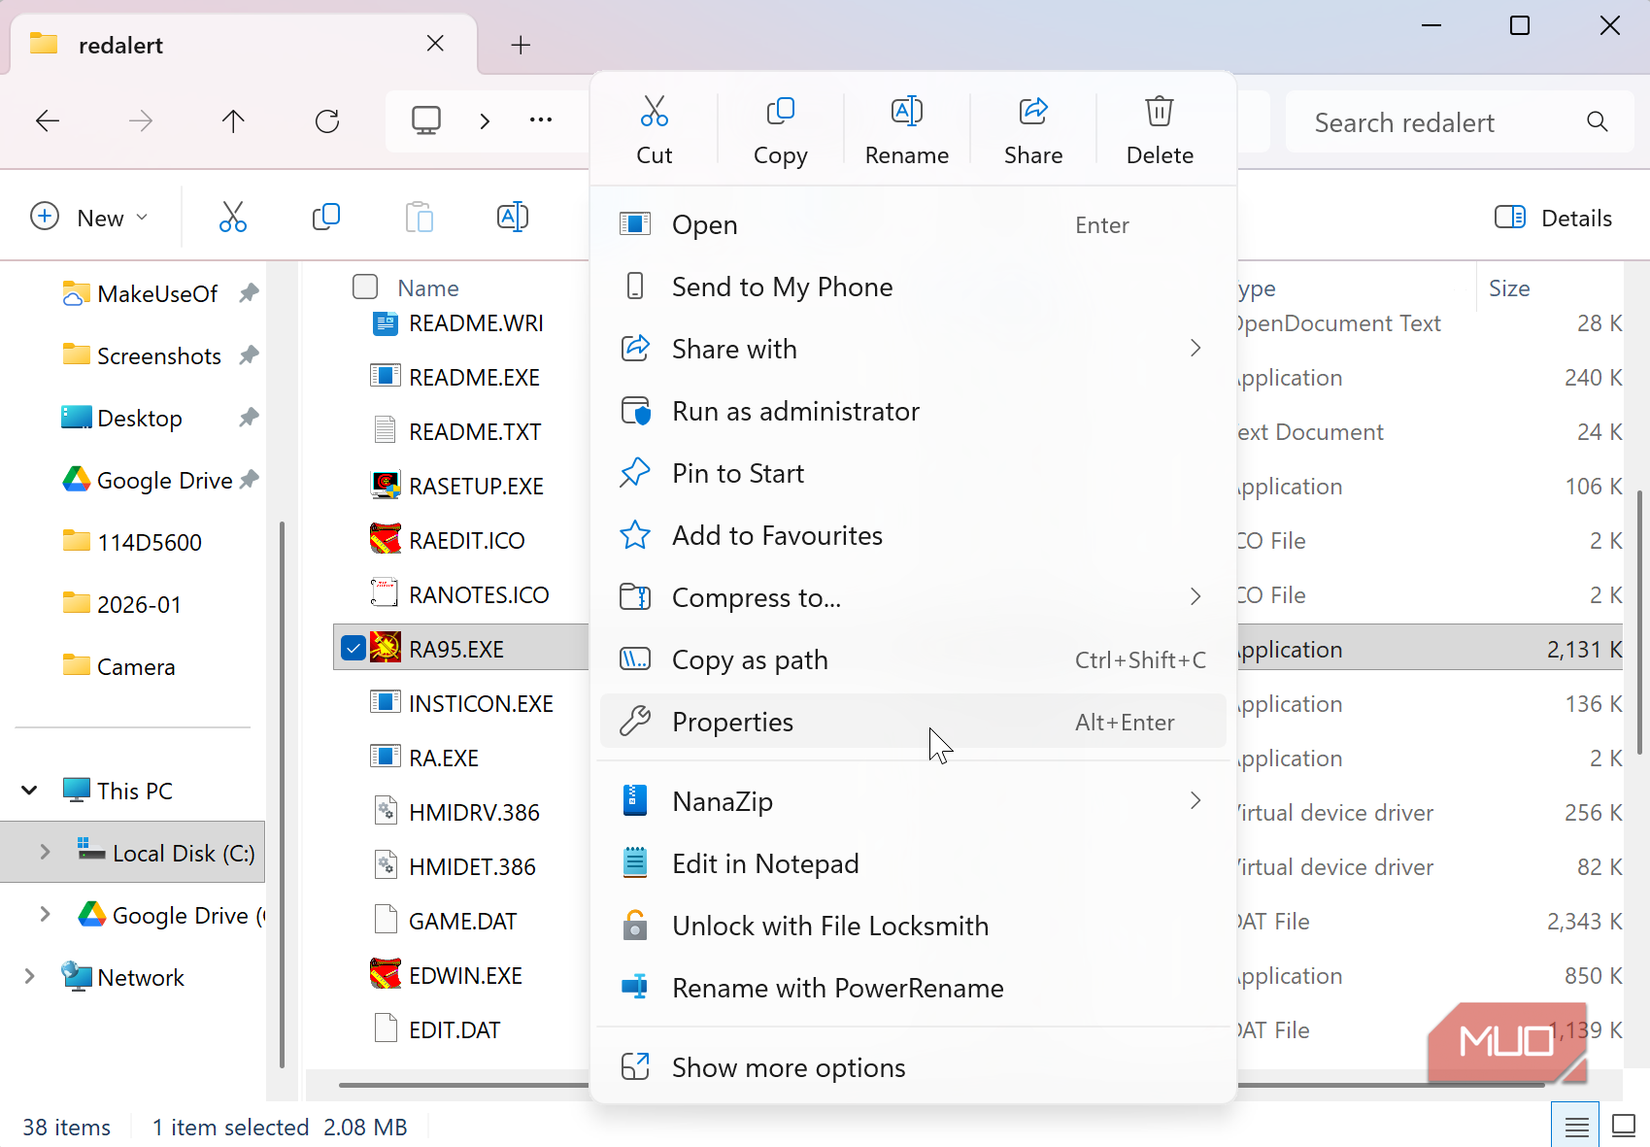Open Properties from the context menu
The height and width of the screenshot is (1147, 1650).
(733, 721)
